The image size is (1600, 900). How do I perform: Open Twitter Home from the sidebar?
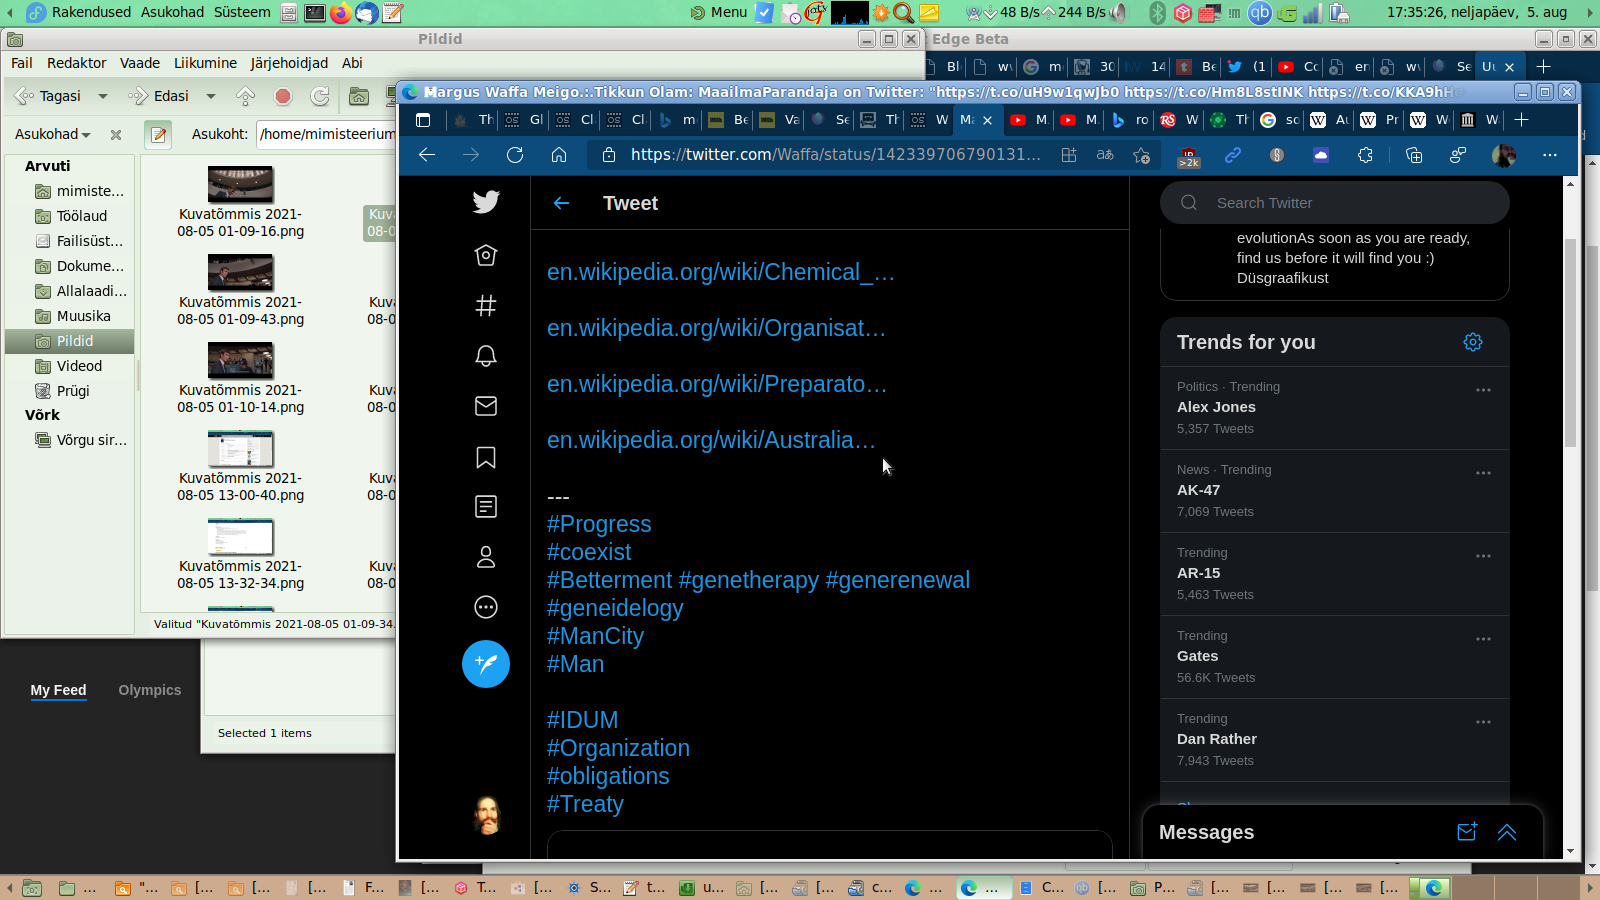pyautogui.click(x=486, y=255)
